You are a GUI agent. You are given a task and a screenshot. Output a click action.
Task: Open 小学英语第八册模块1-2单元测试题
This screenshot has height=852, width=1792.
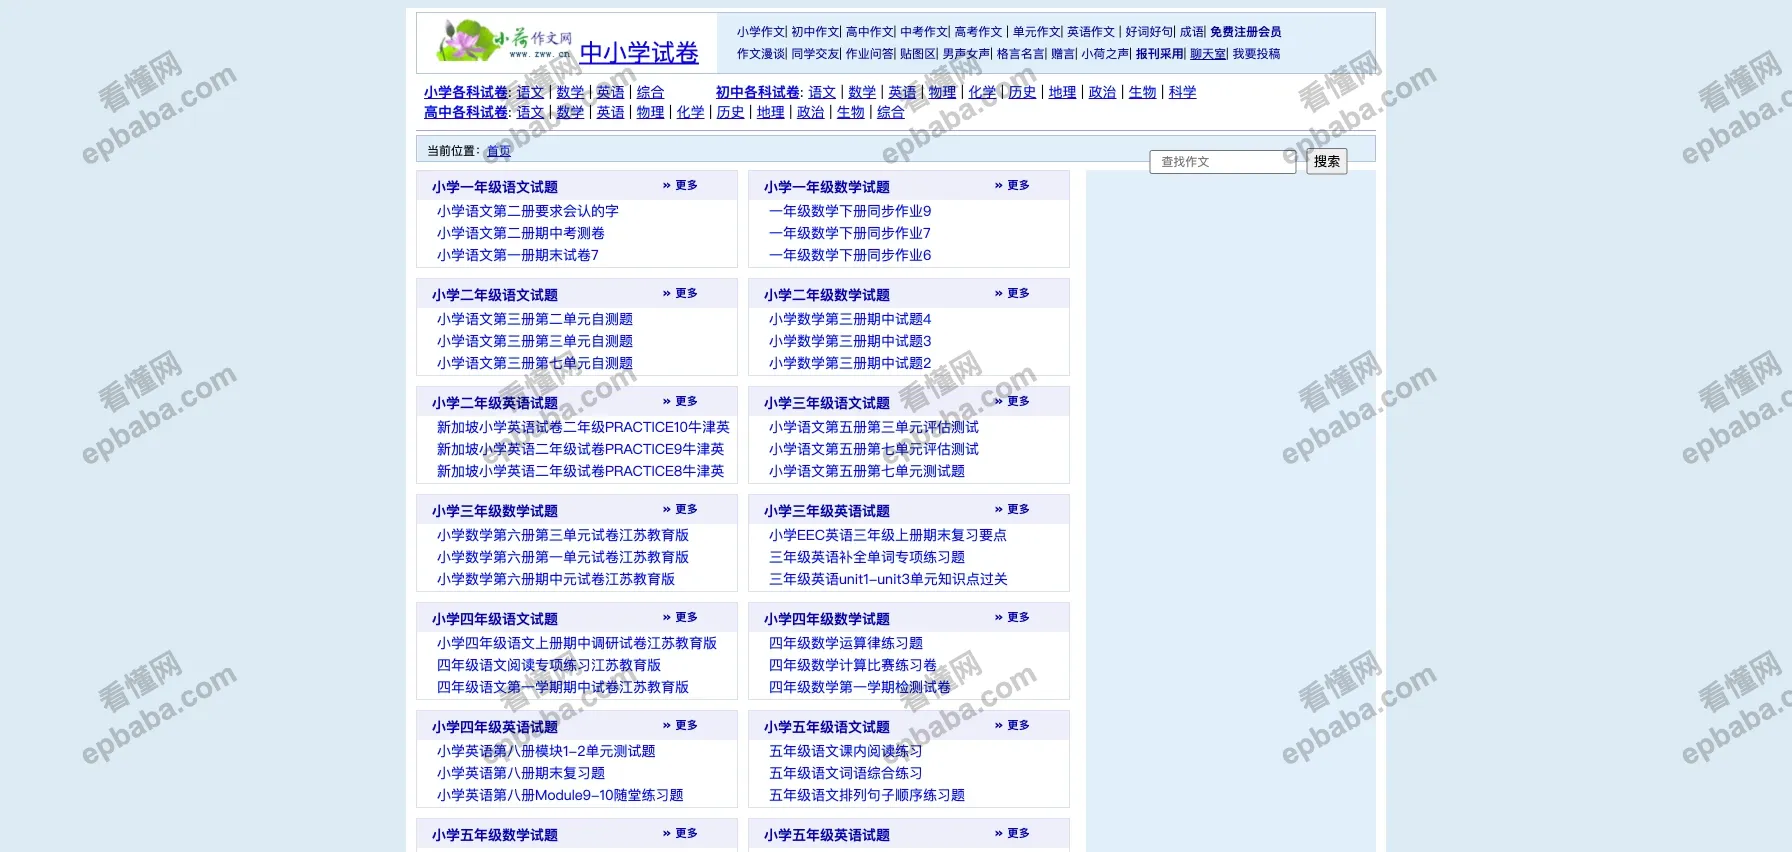tap(546, 751)
